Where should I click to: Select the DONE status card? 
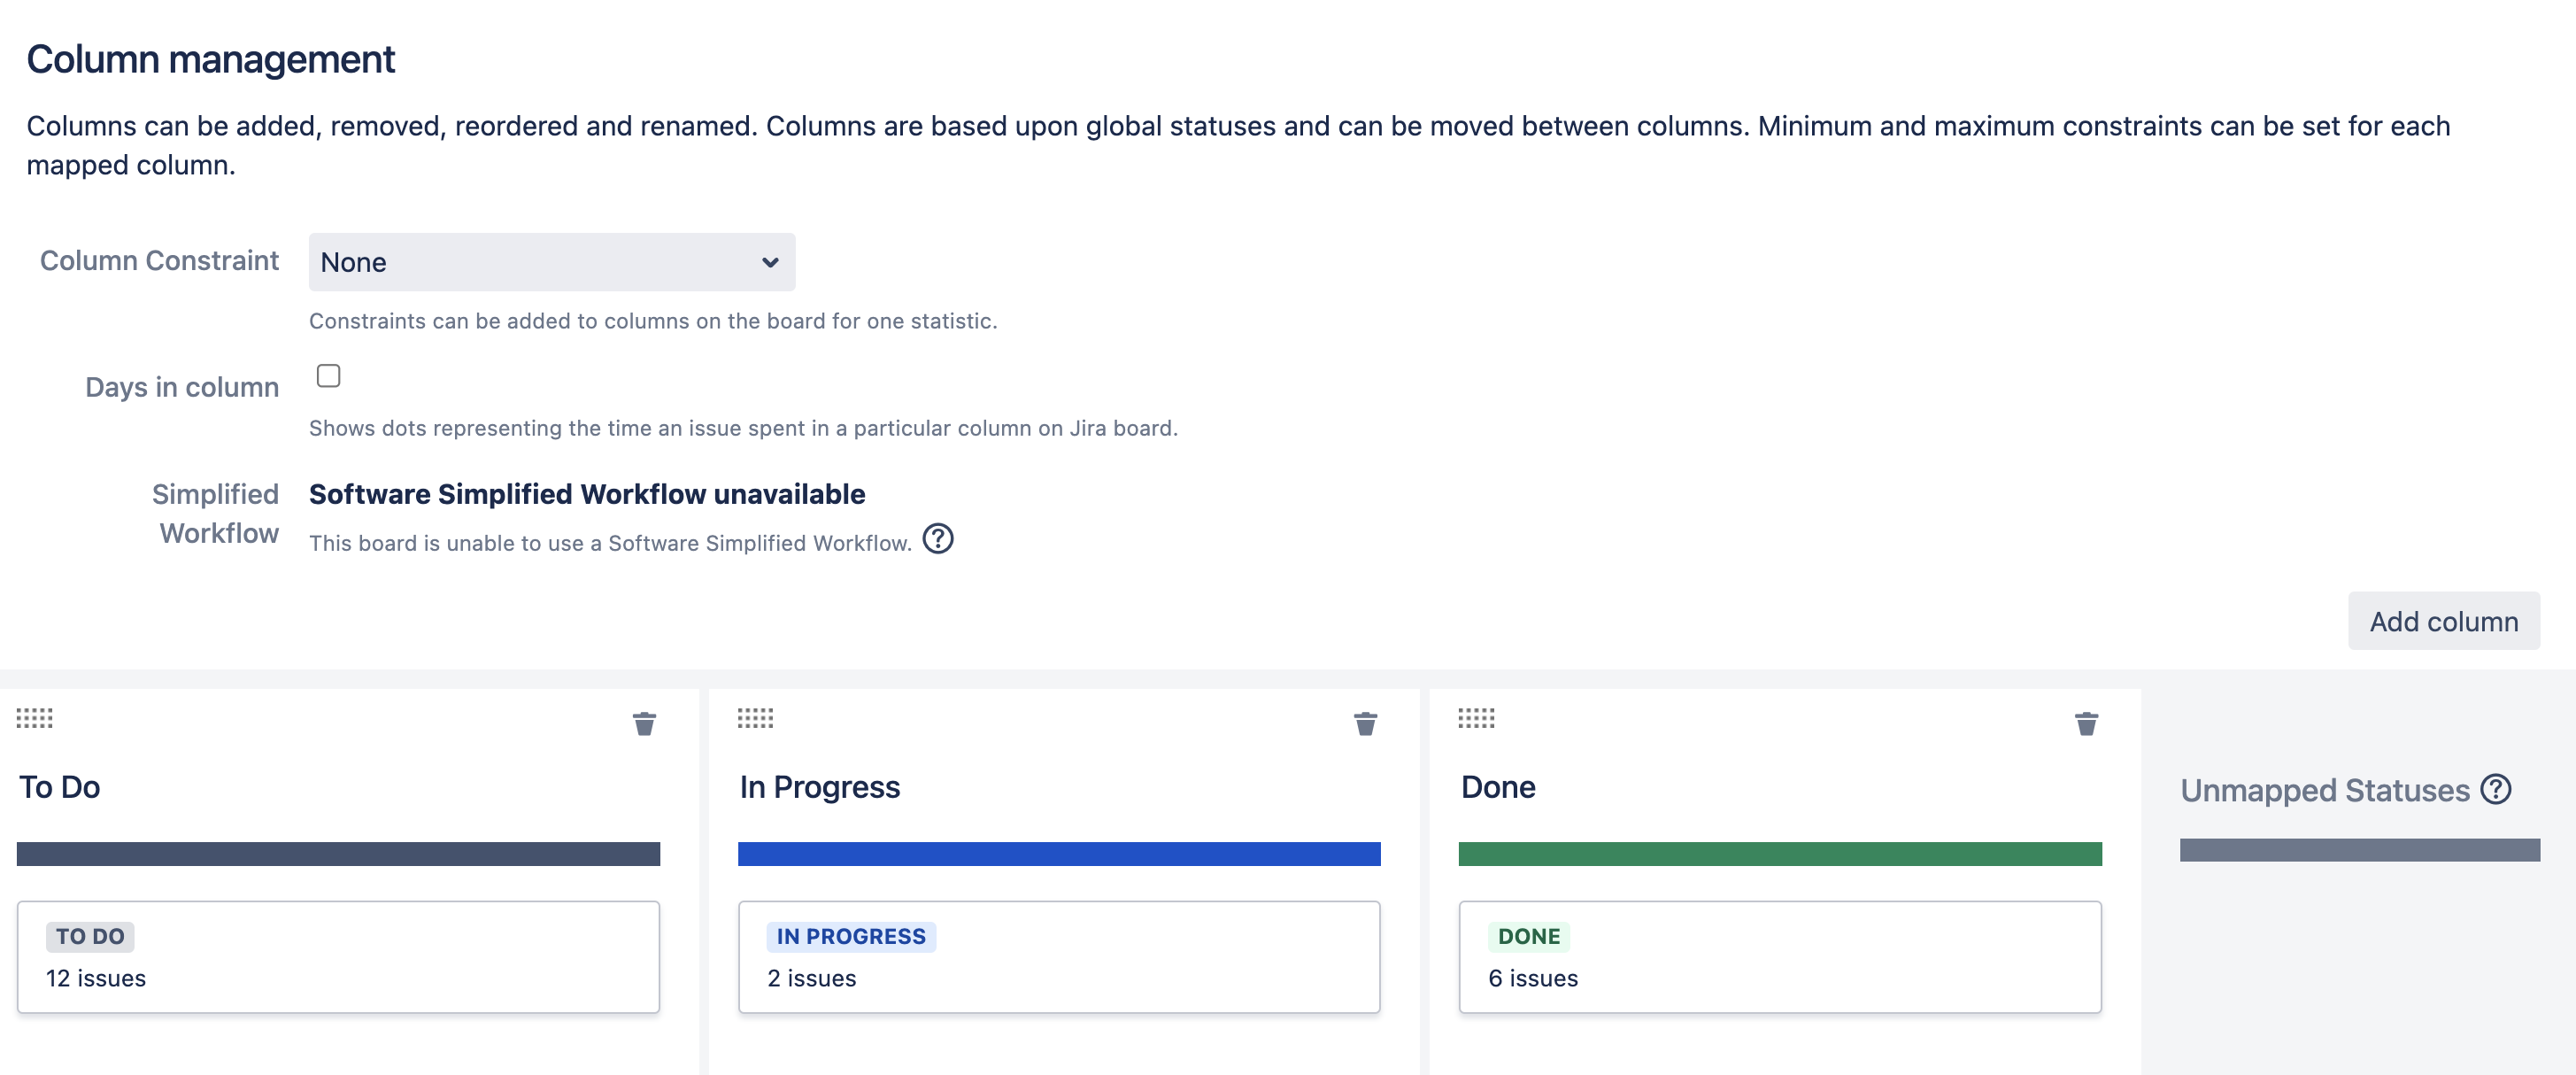(x=1779, y=956)
